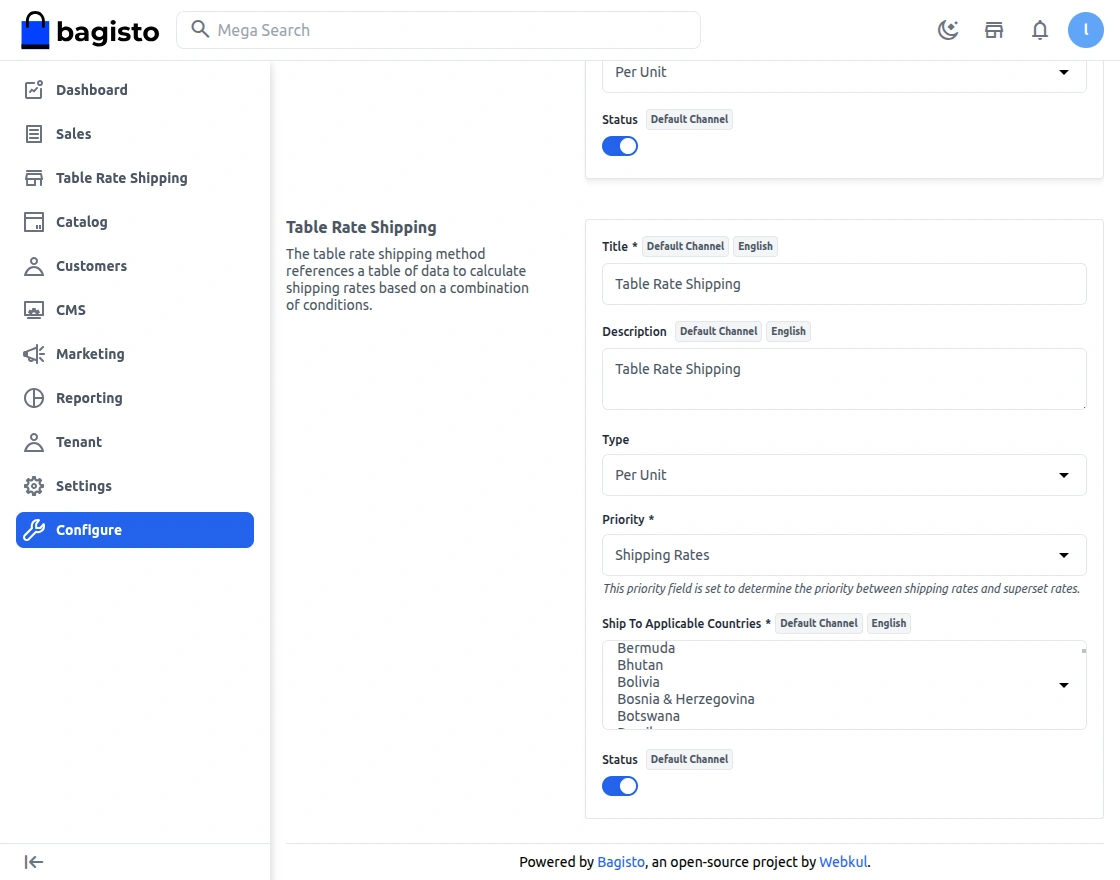Image resolution: width=1120 pixels, height=880 pixels.
Task: Expand the applicable countries list arrow
Action: click(x=1064, y=685)
